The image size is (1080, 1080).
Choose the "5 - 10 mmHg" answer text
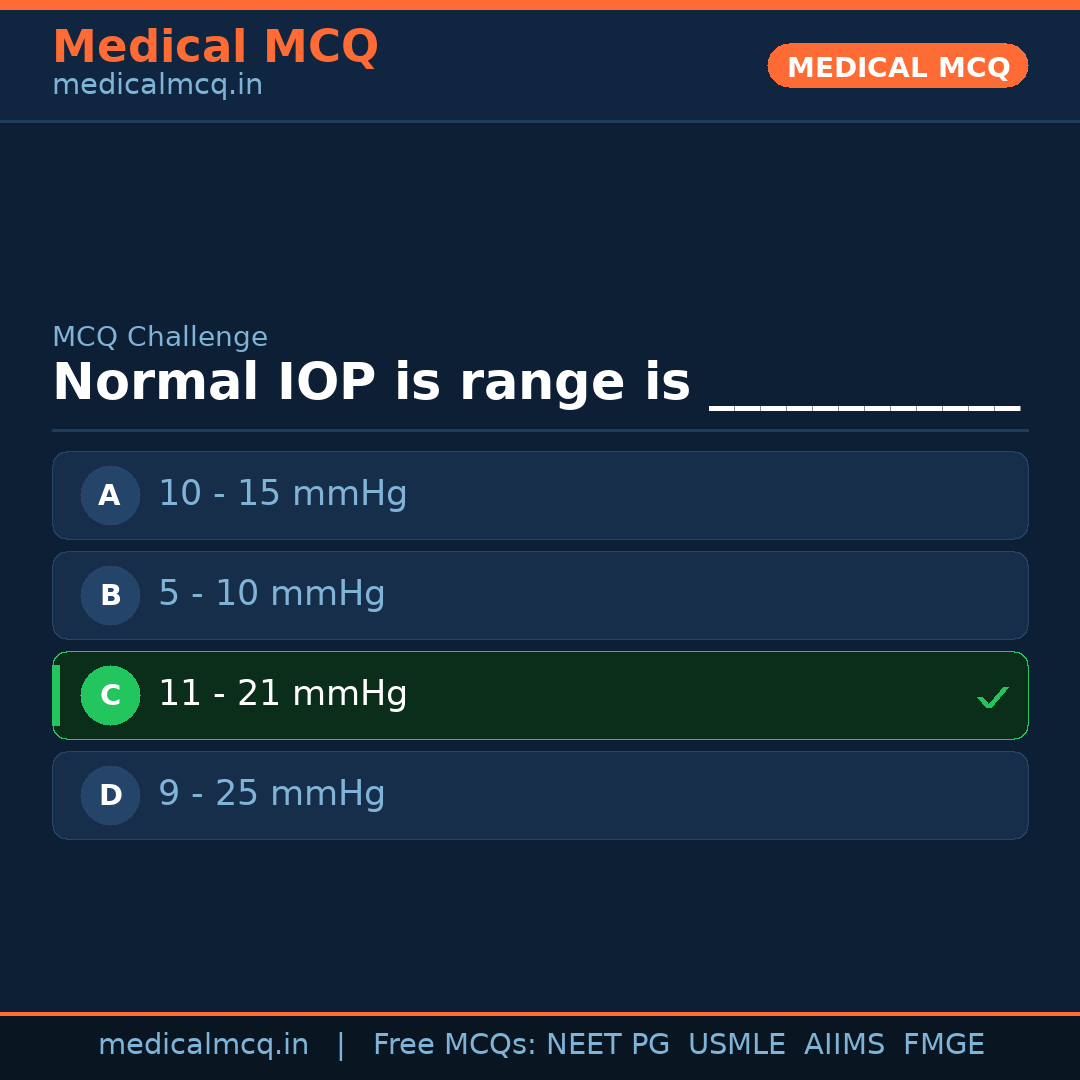[271, 594]
